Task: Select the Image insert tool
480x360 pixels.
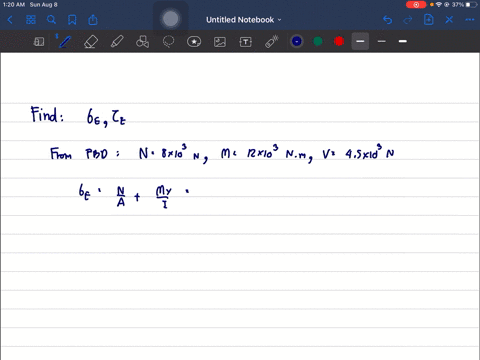Action: pyautogui.click(x=220, y=42)
